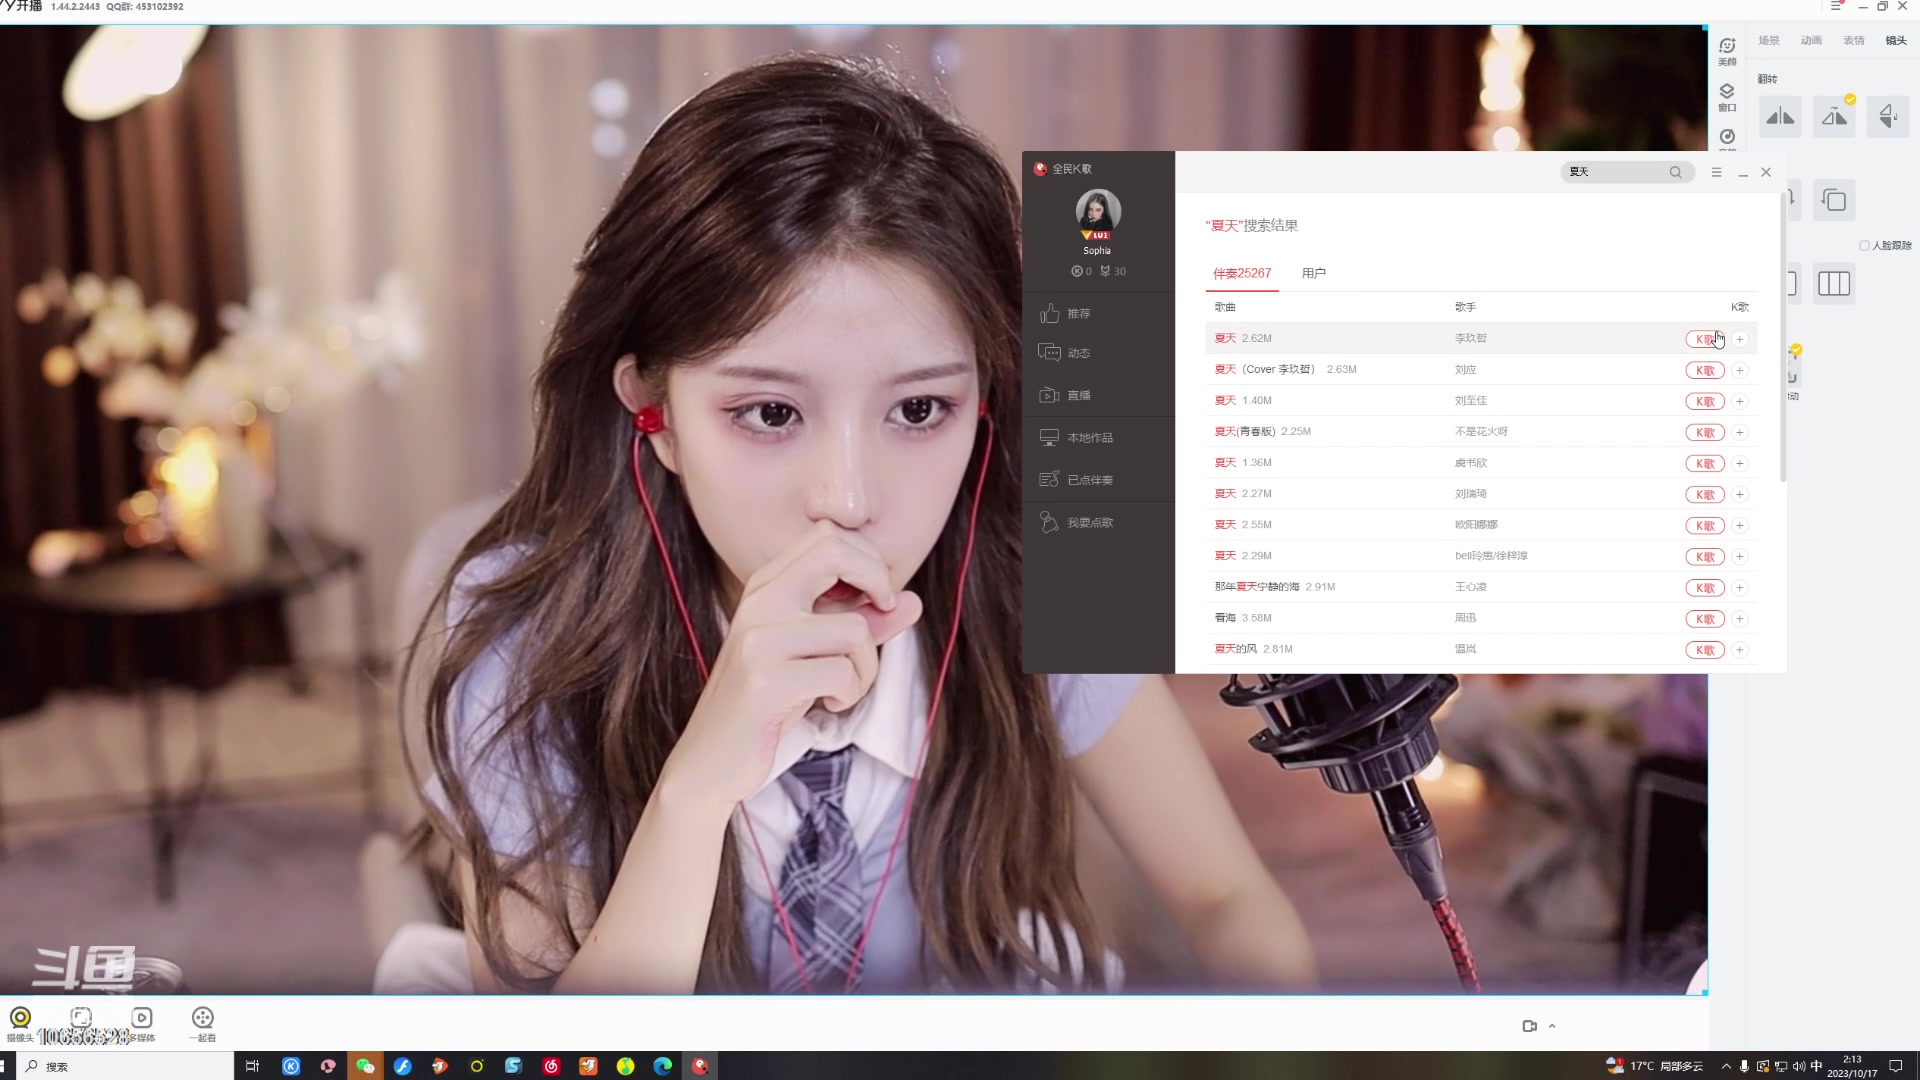Select song 夏天 1.40M by 刘至佳
The image size is (1920, 1080).
(1481, 401)
